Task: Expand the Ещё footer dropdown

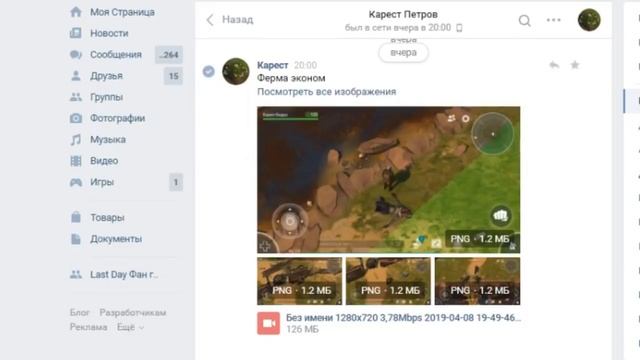Action: click(x=130, y=327)
